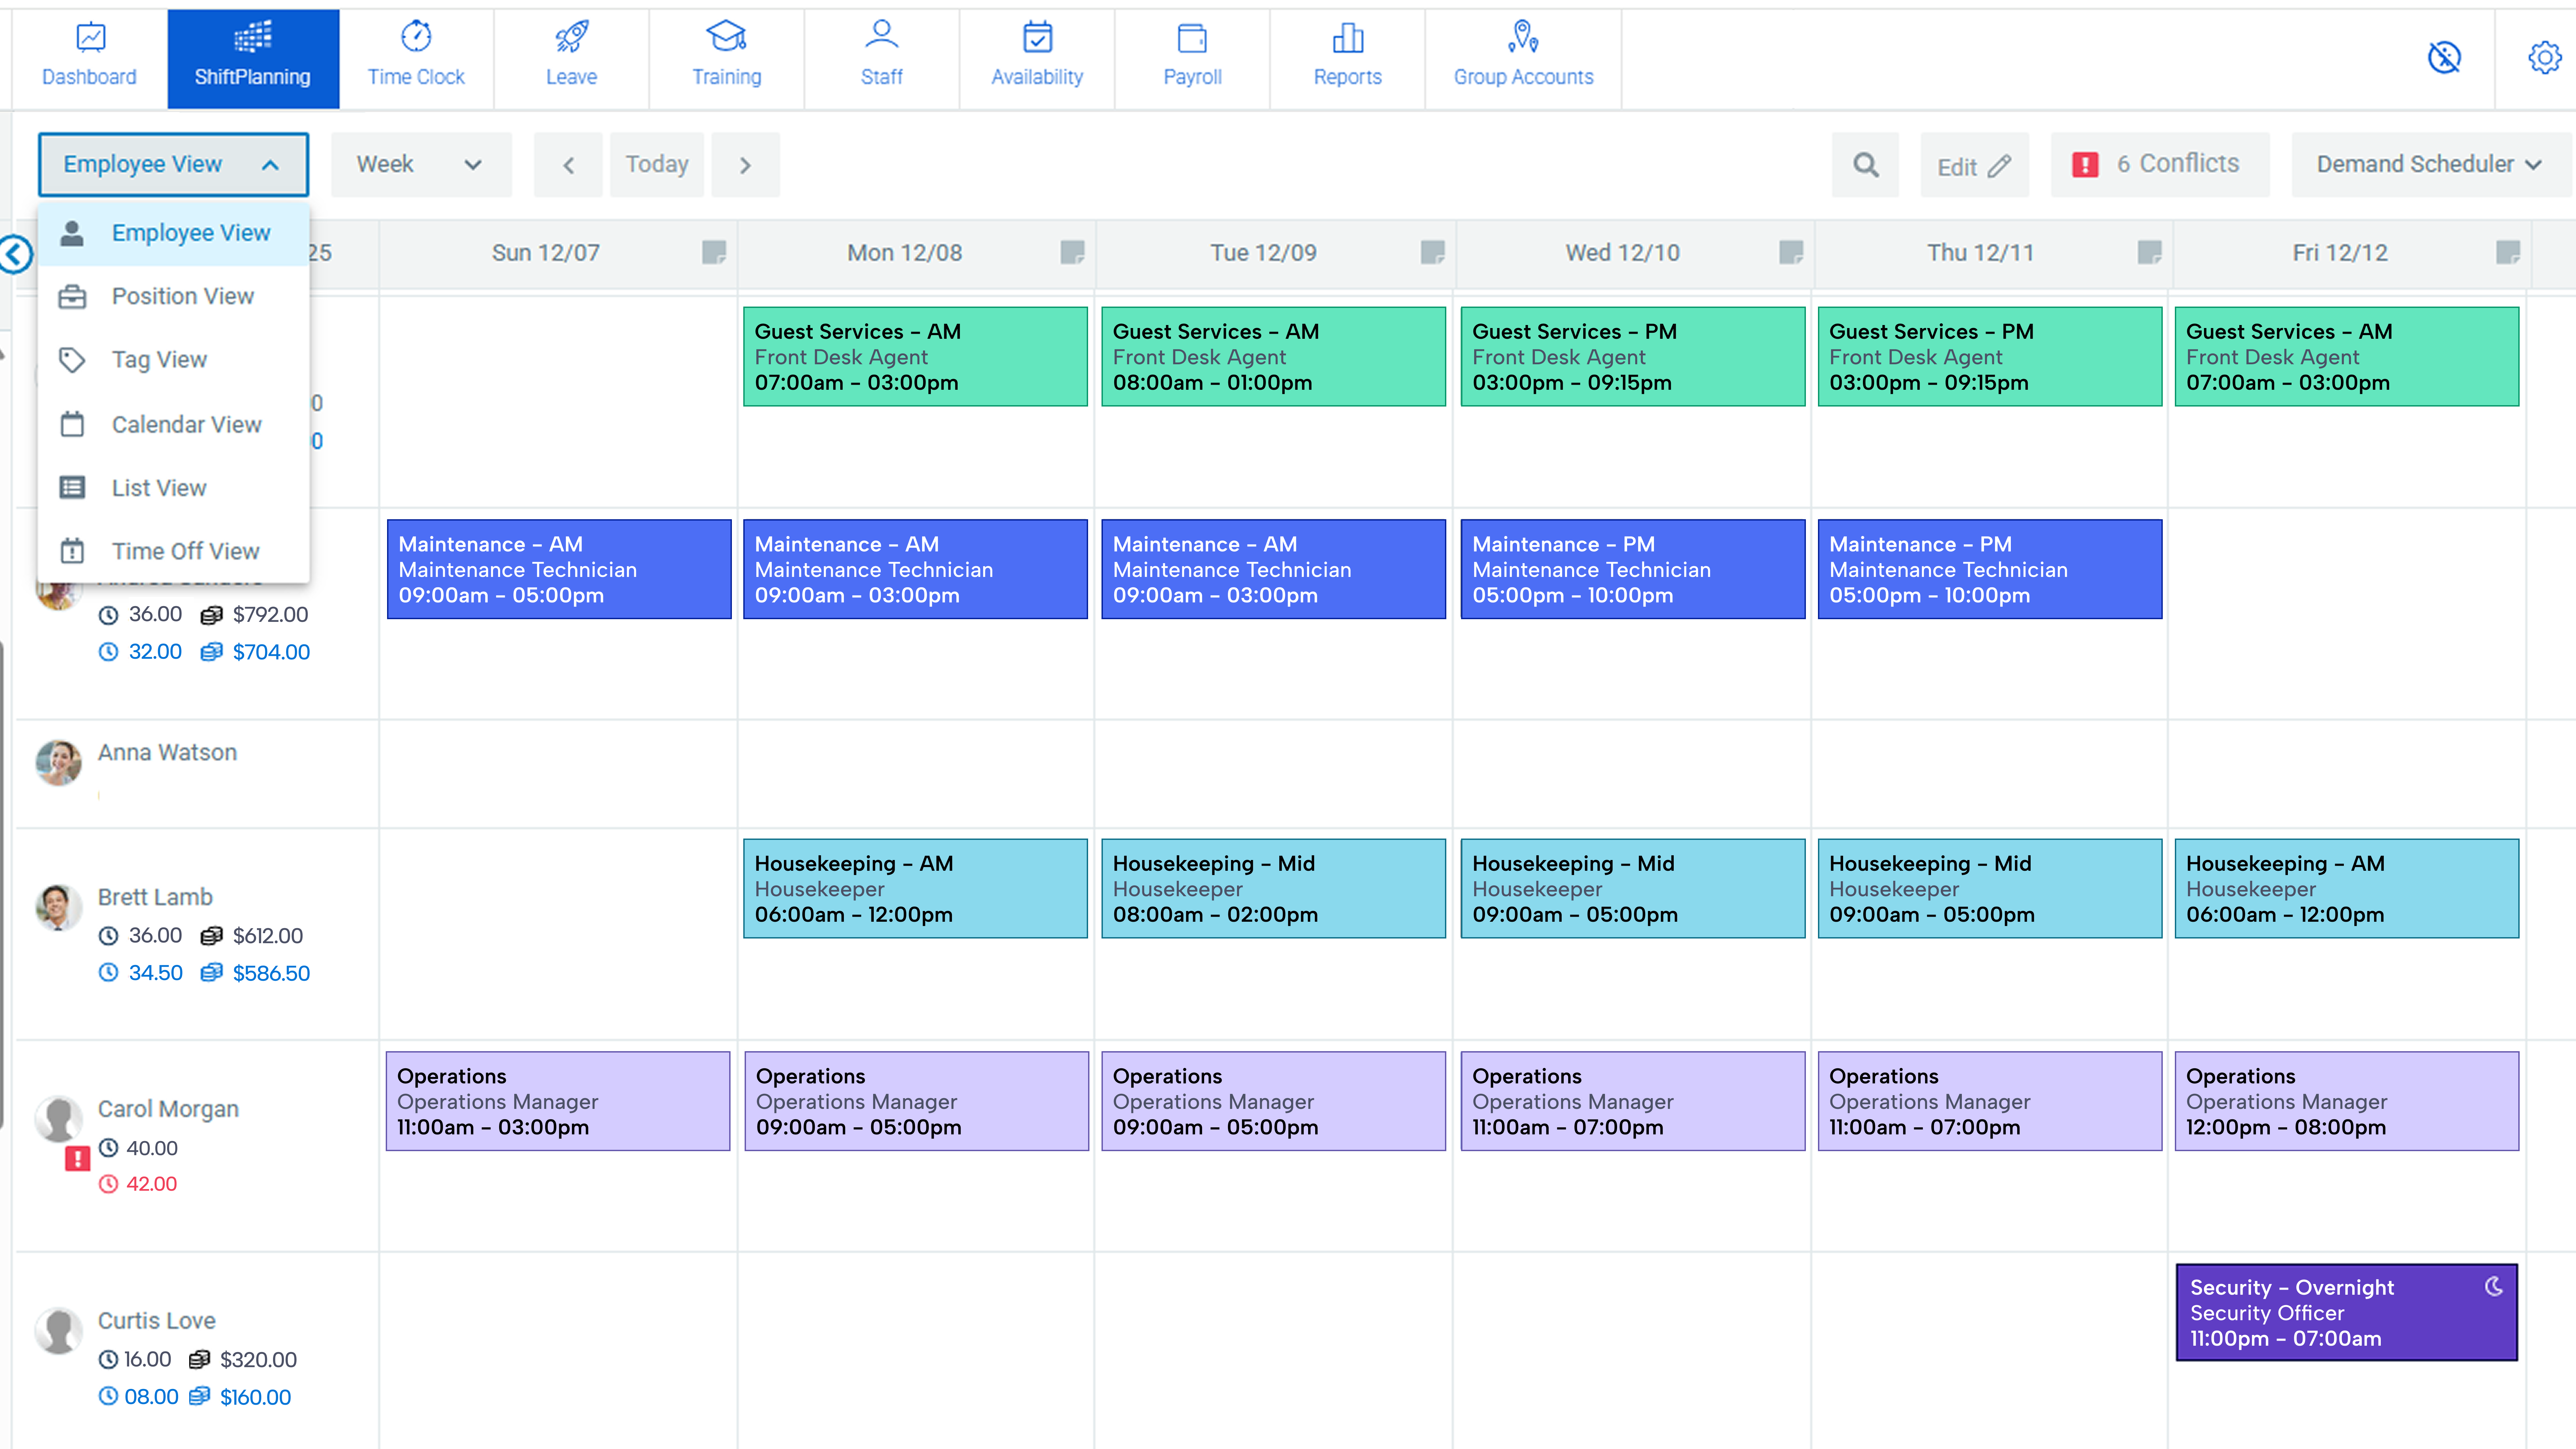Image resolution: width=2576 pixels, height=1449 pixels.
Task: Open the day note for Fri 12/12
Action: pyautogui.click(x=2508, y=252)
